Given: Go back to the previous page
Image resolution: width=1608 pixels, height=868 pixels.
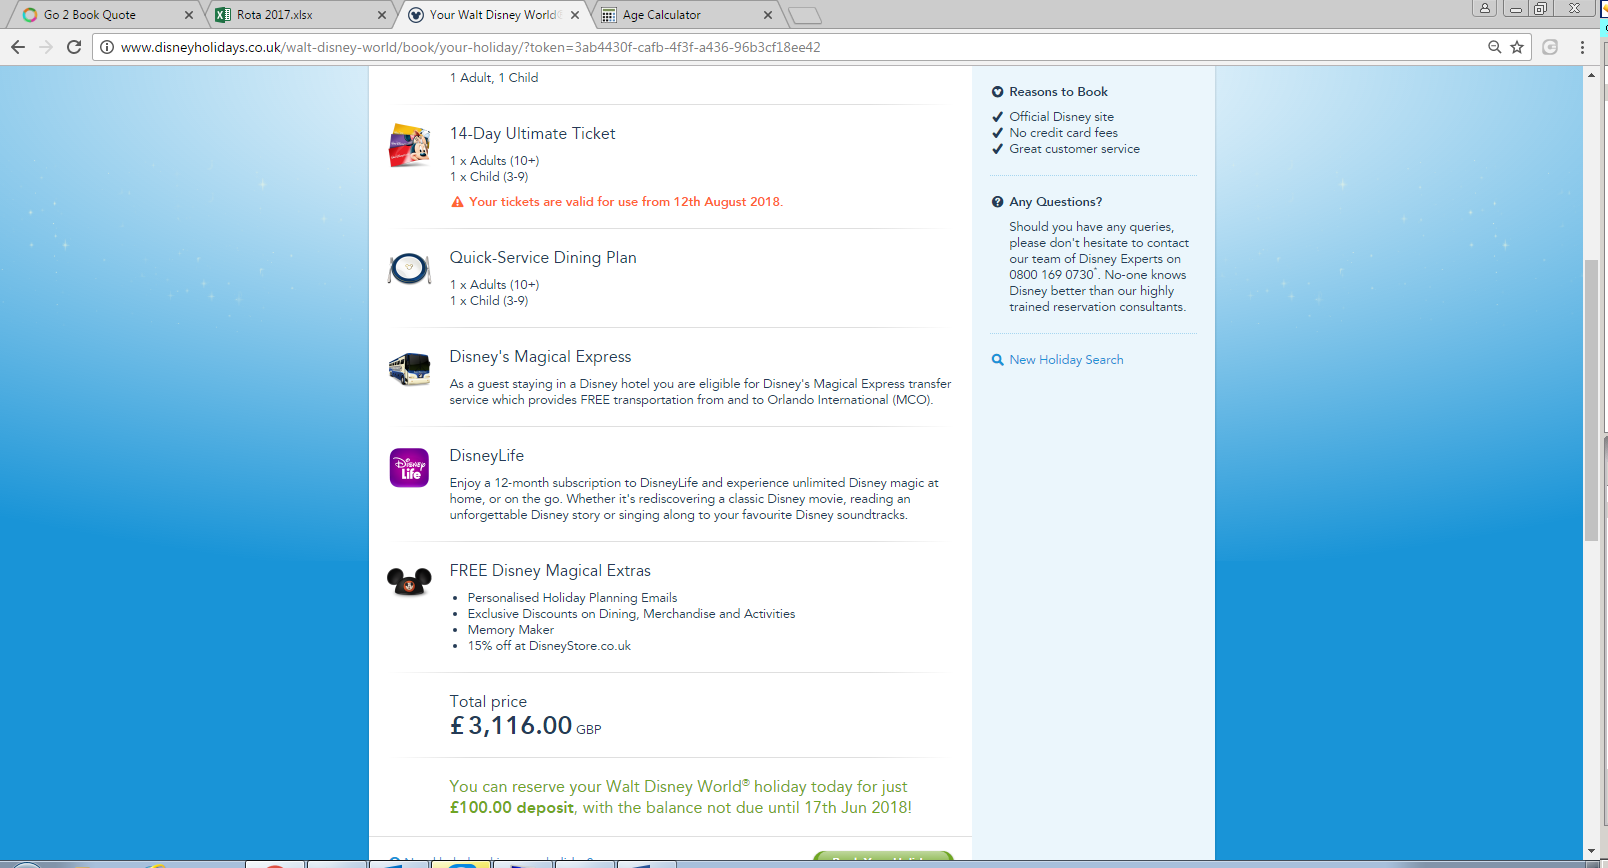Looking at the screenshot, I should tap(18, 47).
